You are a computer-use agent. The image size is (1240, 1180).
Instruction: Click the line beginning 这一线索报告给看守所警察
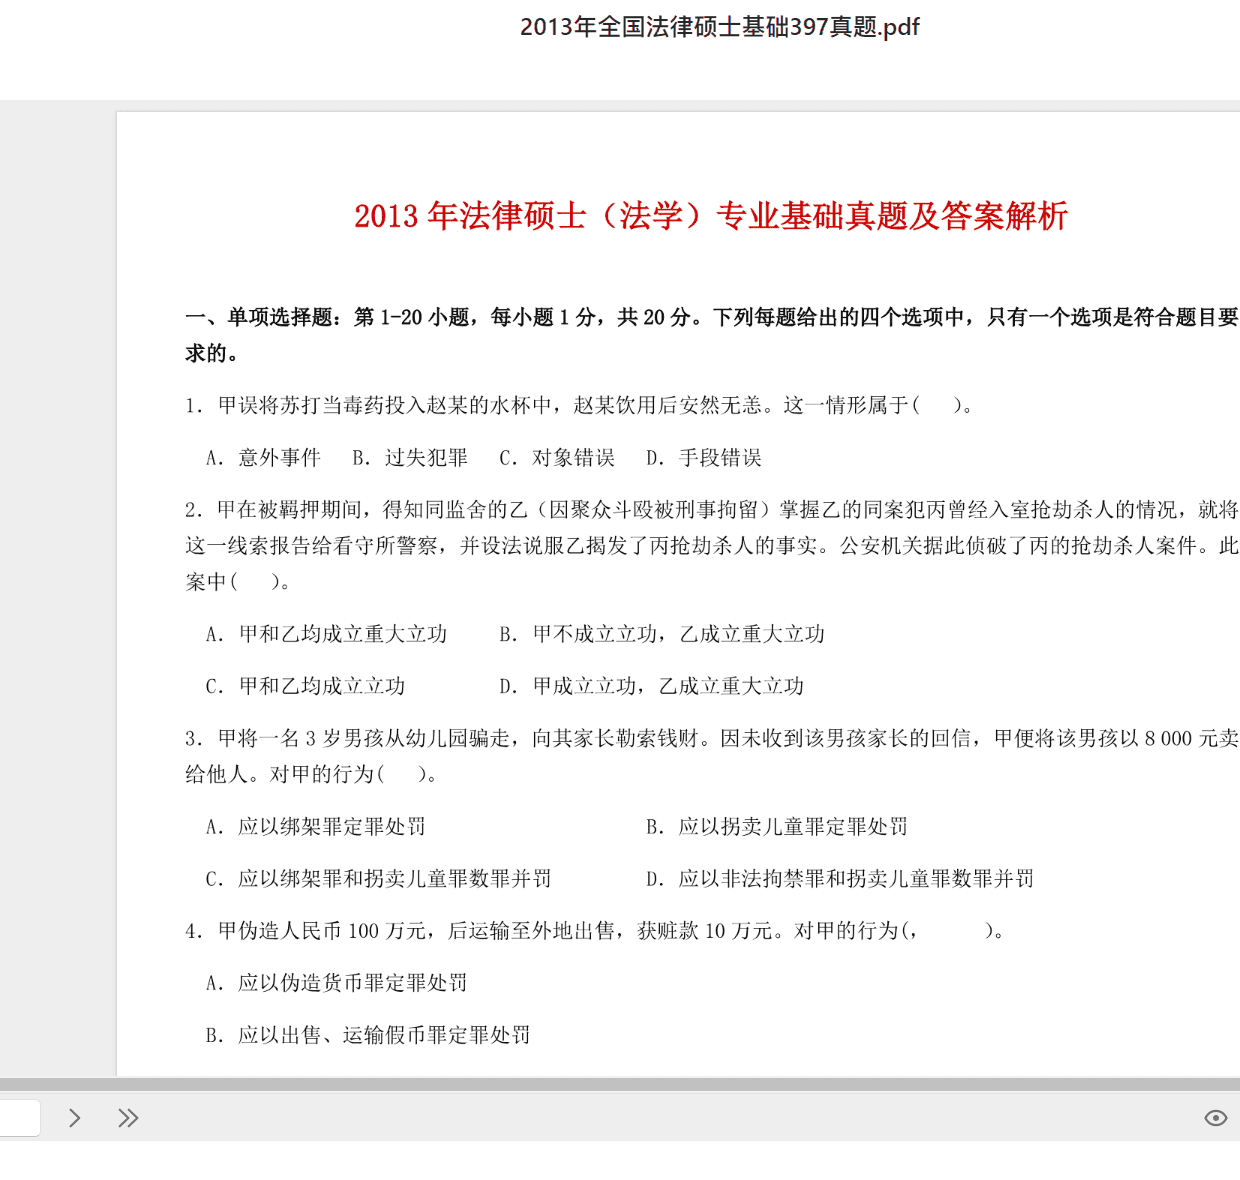coord(712,546)
